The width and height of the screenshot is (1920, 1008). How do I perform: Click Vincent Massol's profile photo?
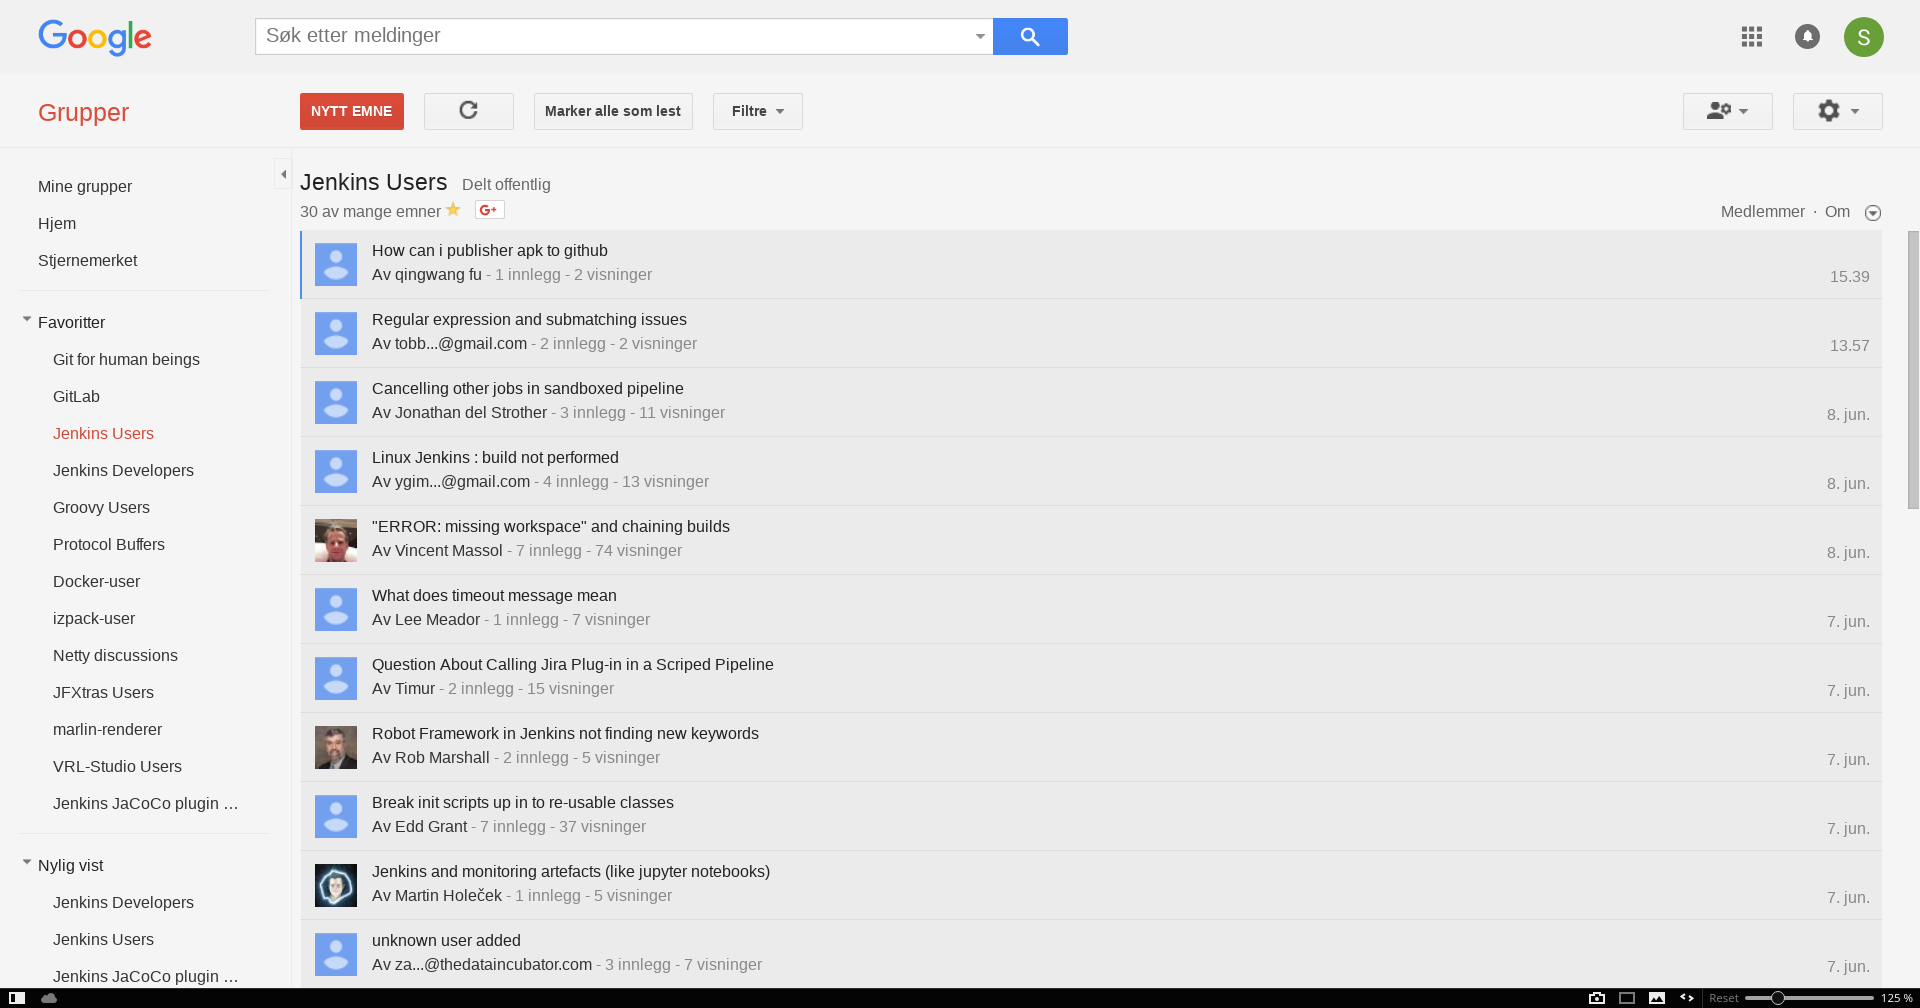pos(336,540)
